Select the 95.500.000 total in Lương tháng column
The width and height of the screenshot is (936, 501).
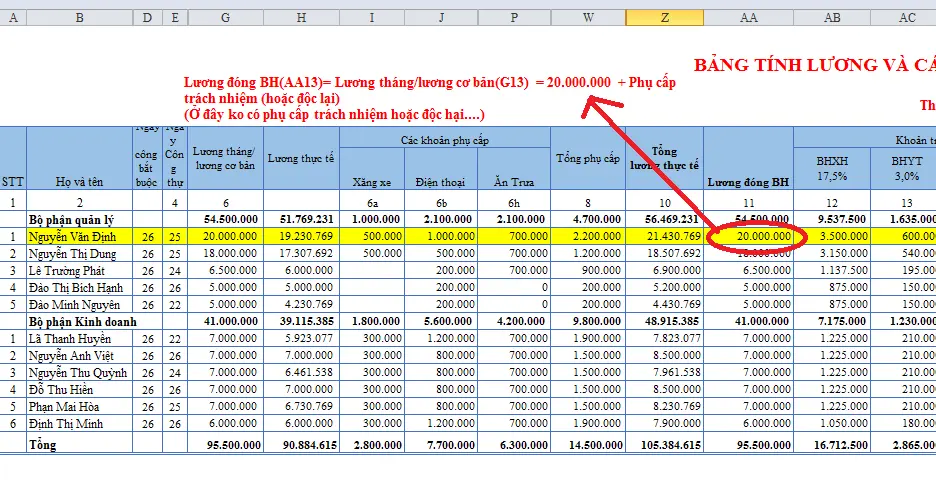pos(226,445)
